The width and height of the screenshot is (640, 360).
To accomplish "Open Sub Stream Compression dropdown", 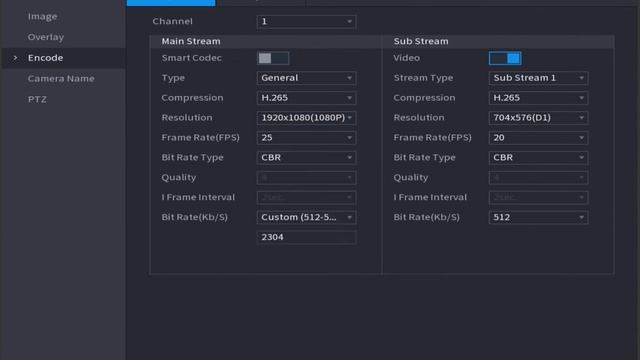I will 538,98.
